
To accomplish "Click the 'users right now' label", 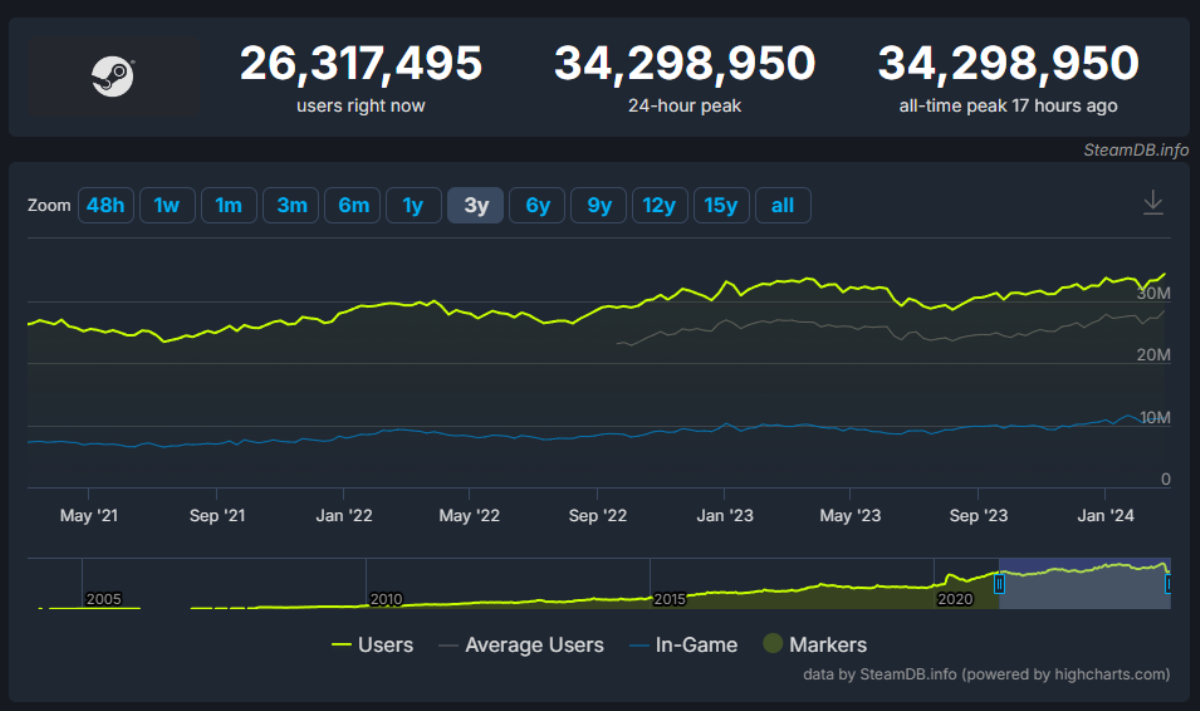I will click(x=361, y=106).
